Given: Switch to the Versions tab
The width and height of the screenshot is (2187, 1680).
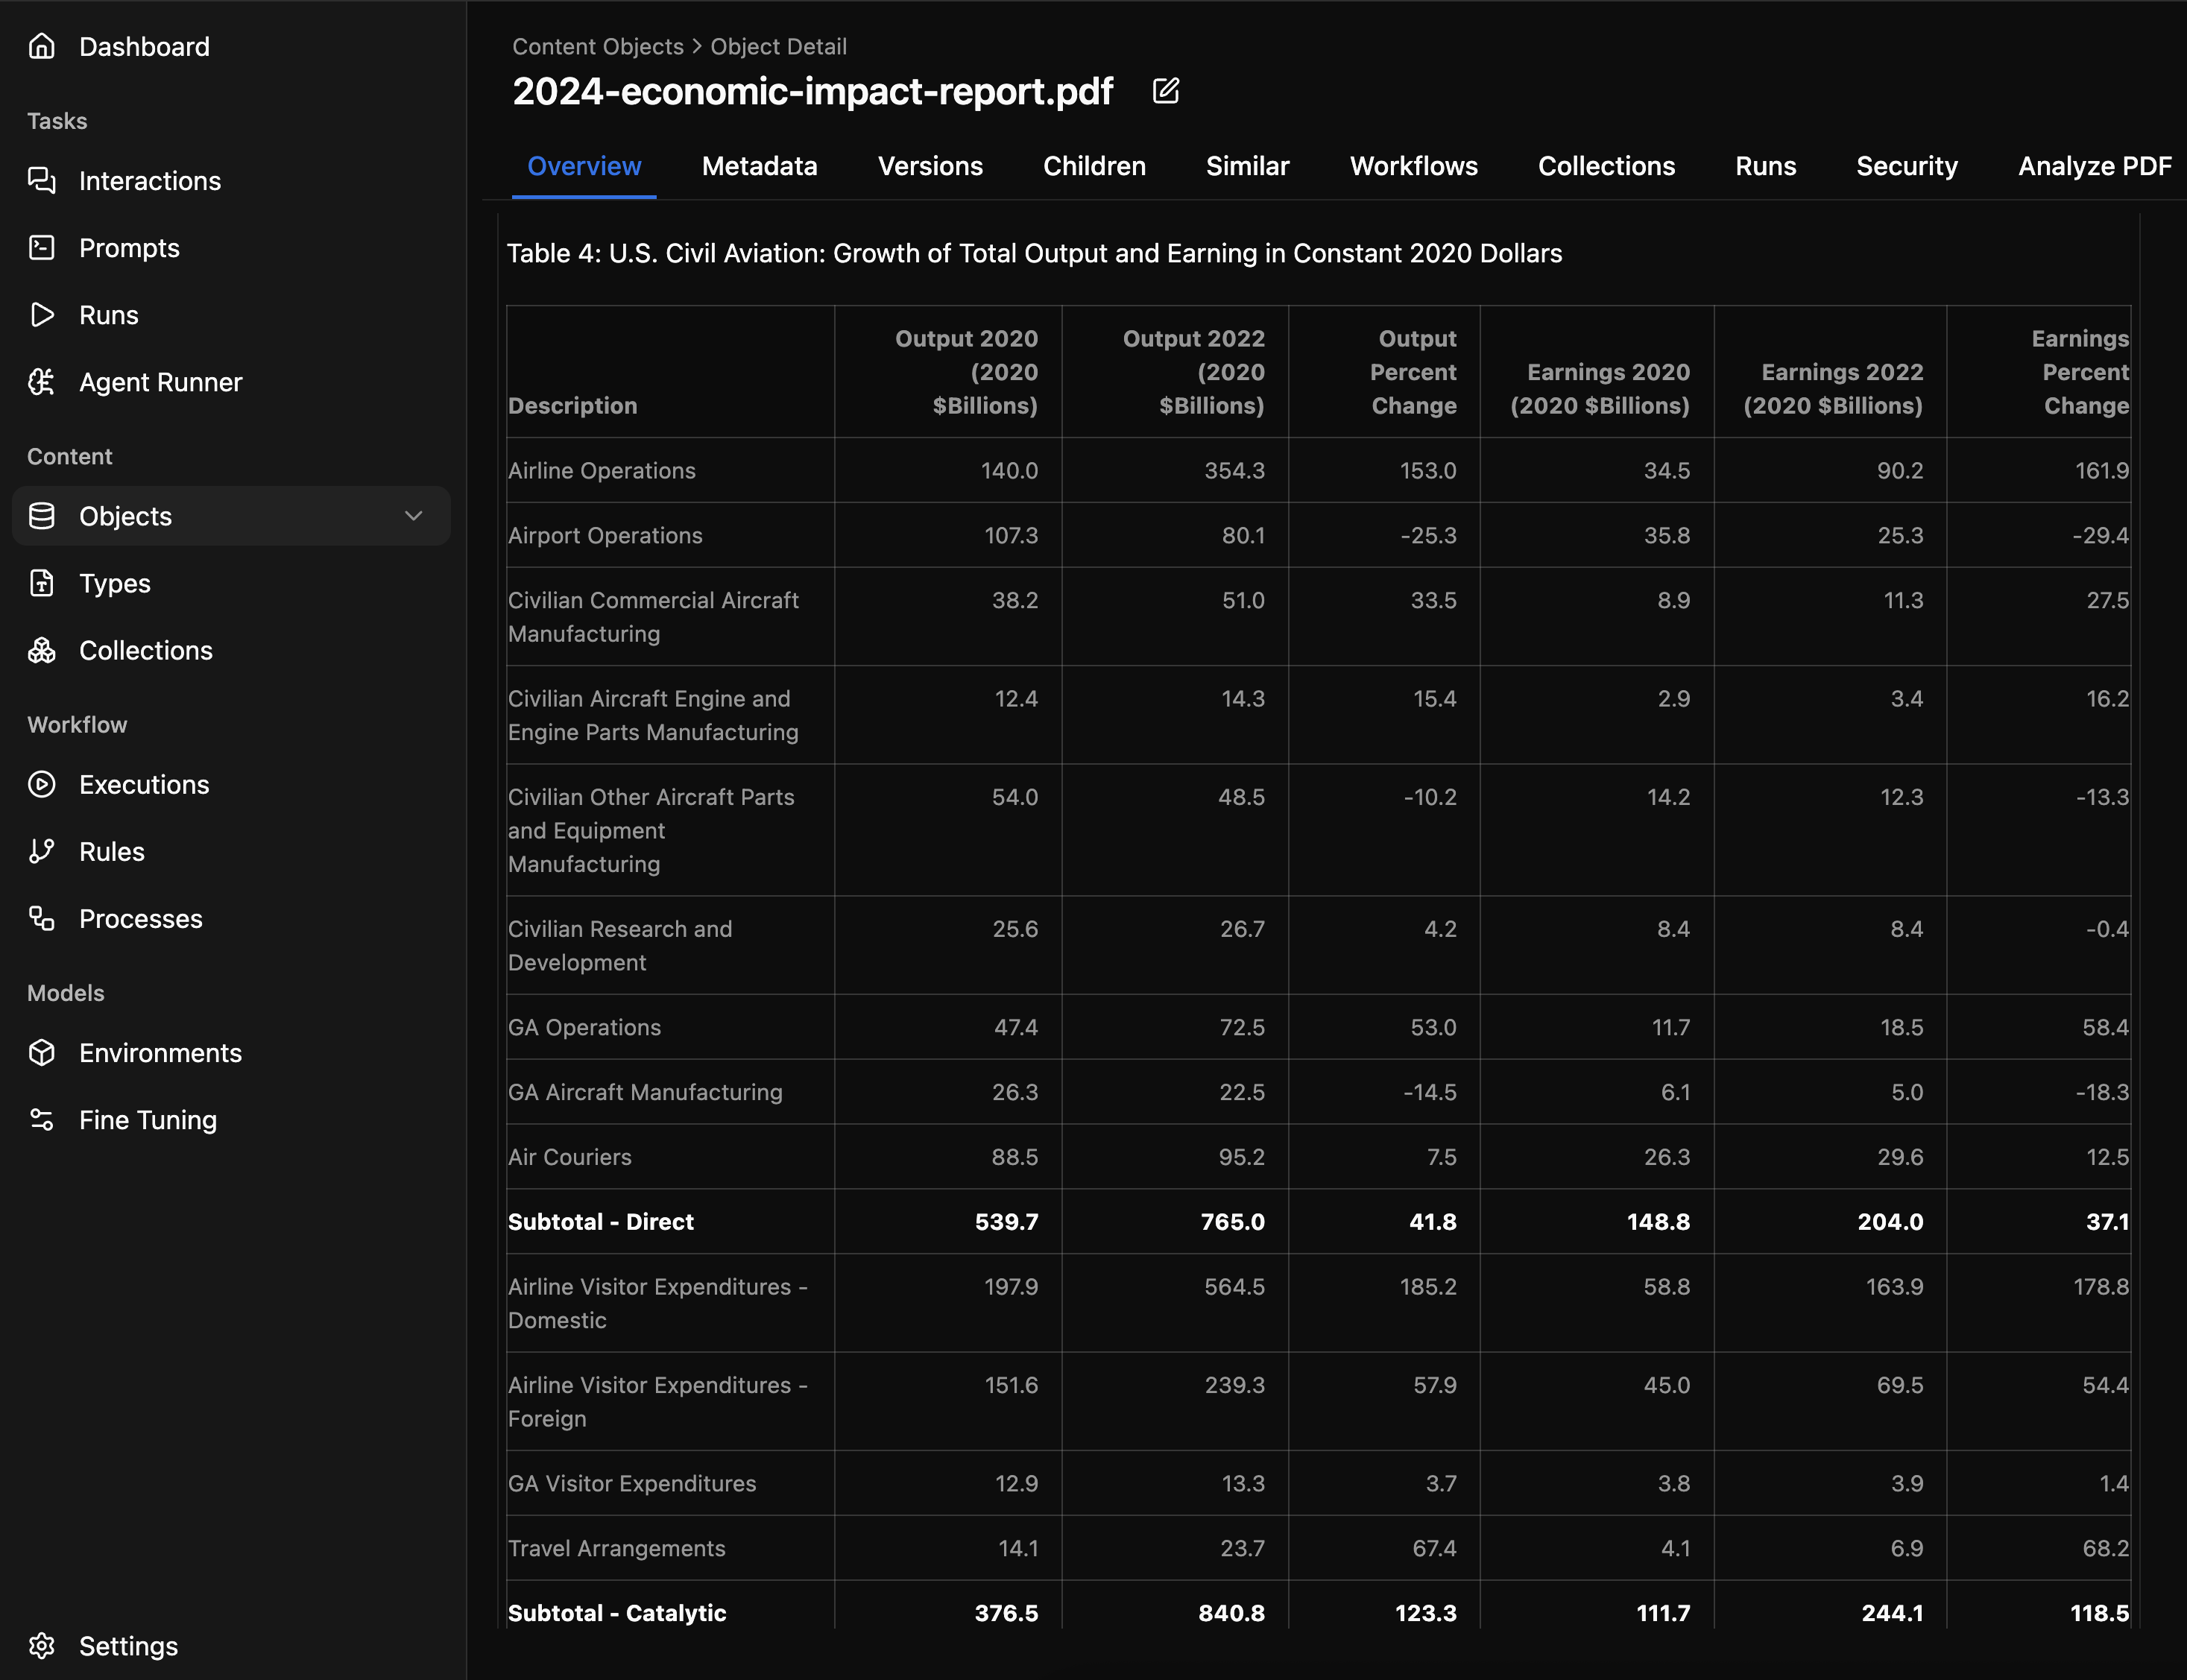Looking at the screenshot, I should pos(930,166).
